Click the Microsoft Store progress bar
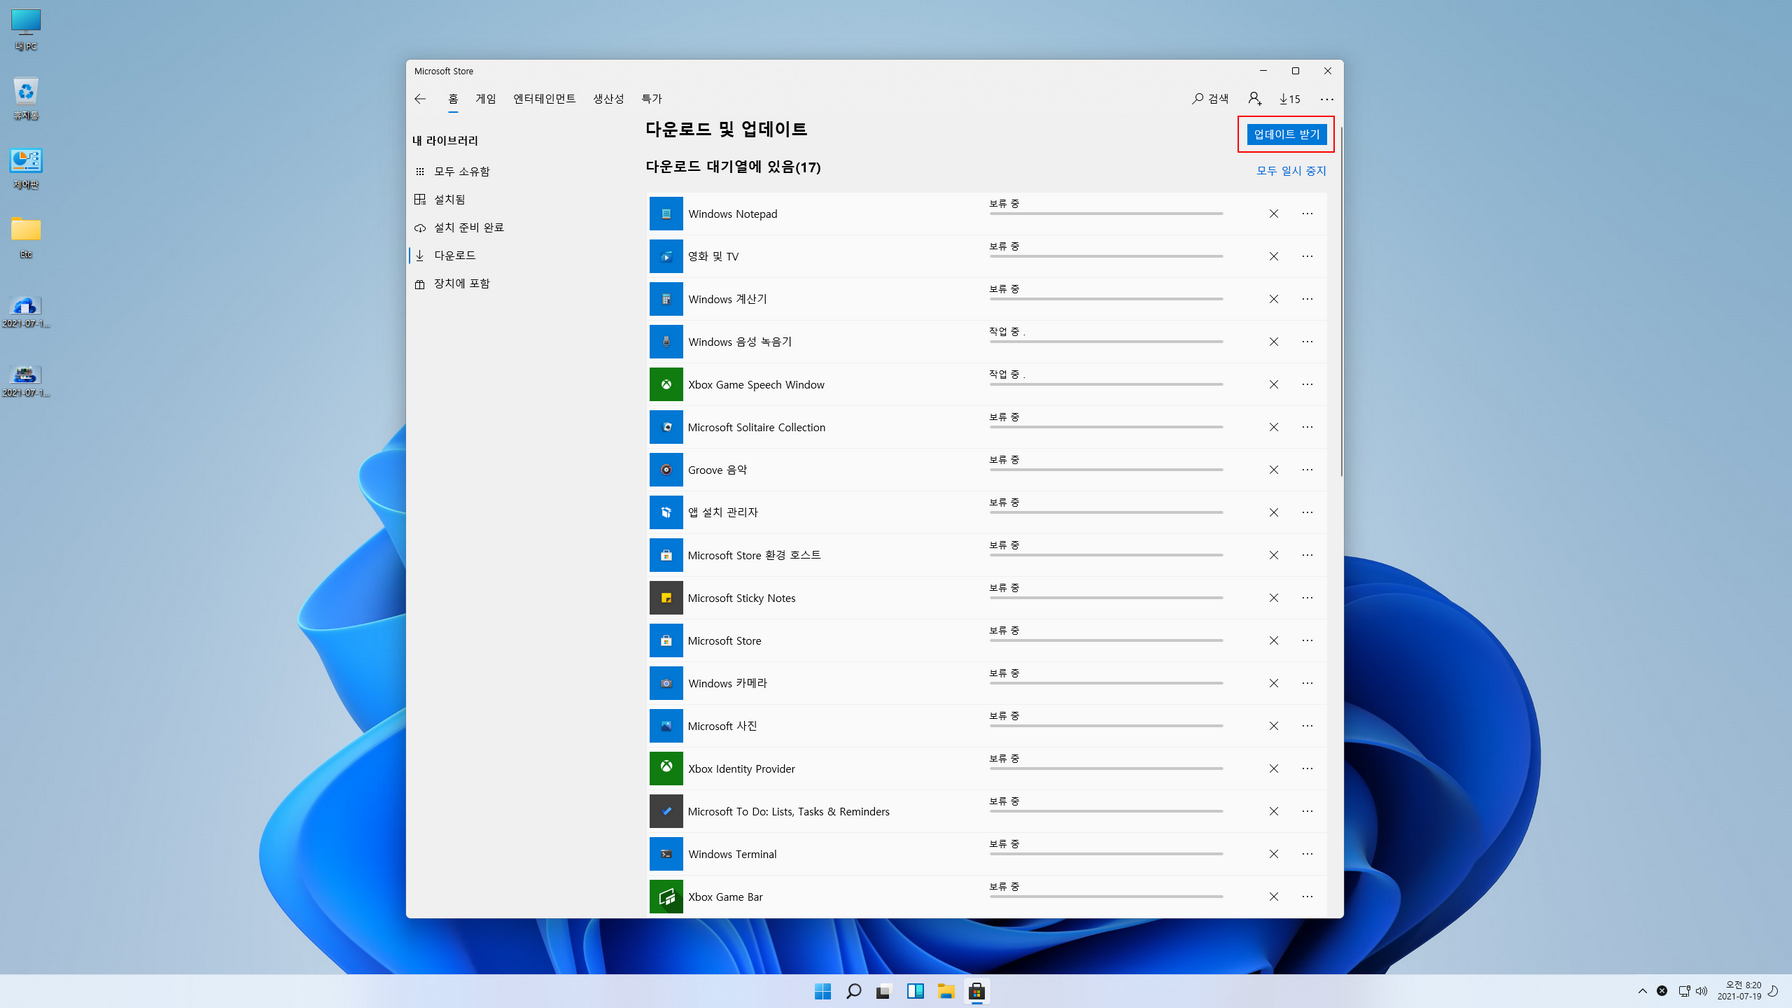Viewport: 1792px width, 1008px height. 1106,640
